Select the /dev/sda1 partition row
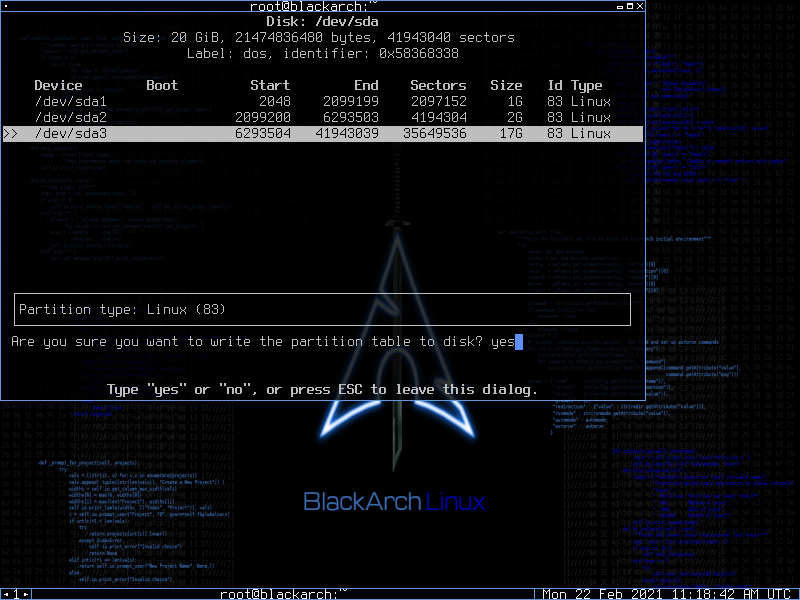Screen dimensions: 800x600 coord(322,102)
